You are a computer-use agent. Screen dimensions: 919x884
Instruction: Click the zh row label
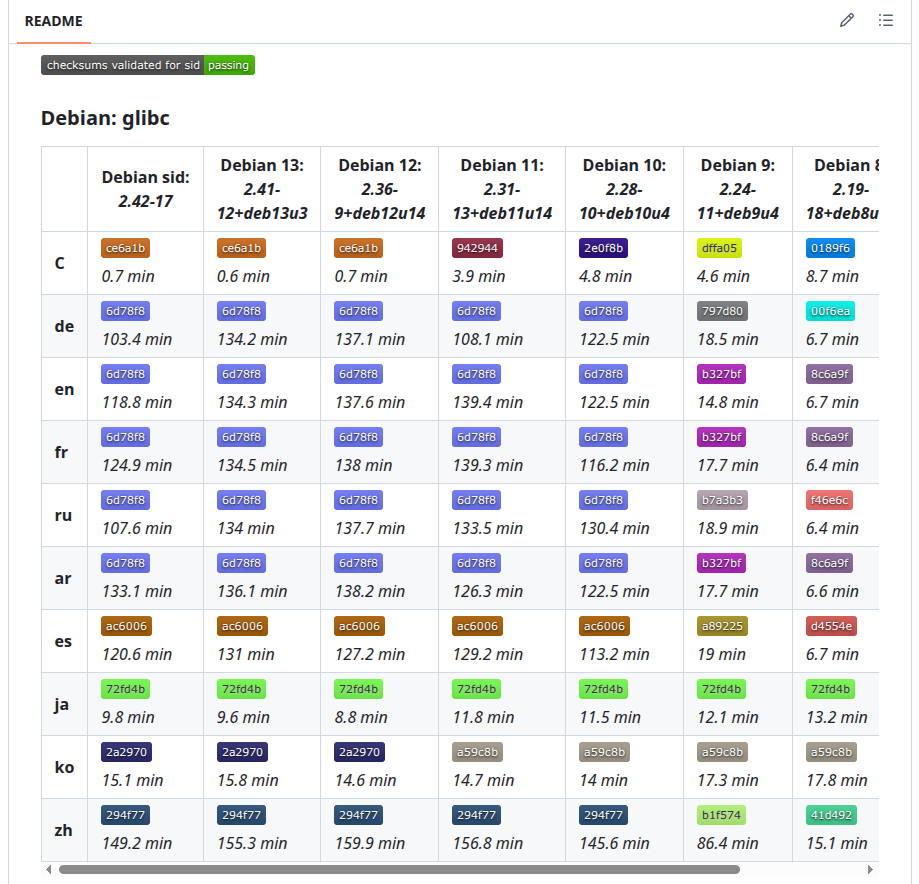(63, 831)
